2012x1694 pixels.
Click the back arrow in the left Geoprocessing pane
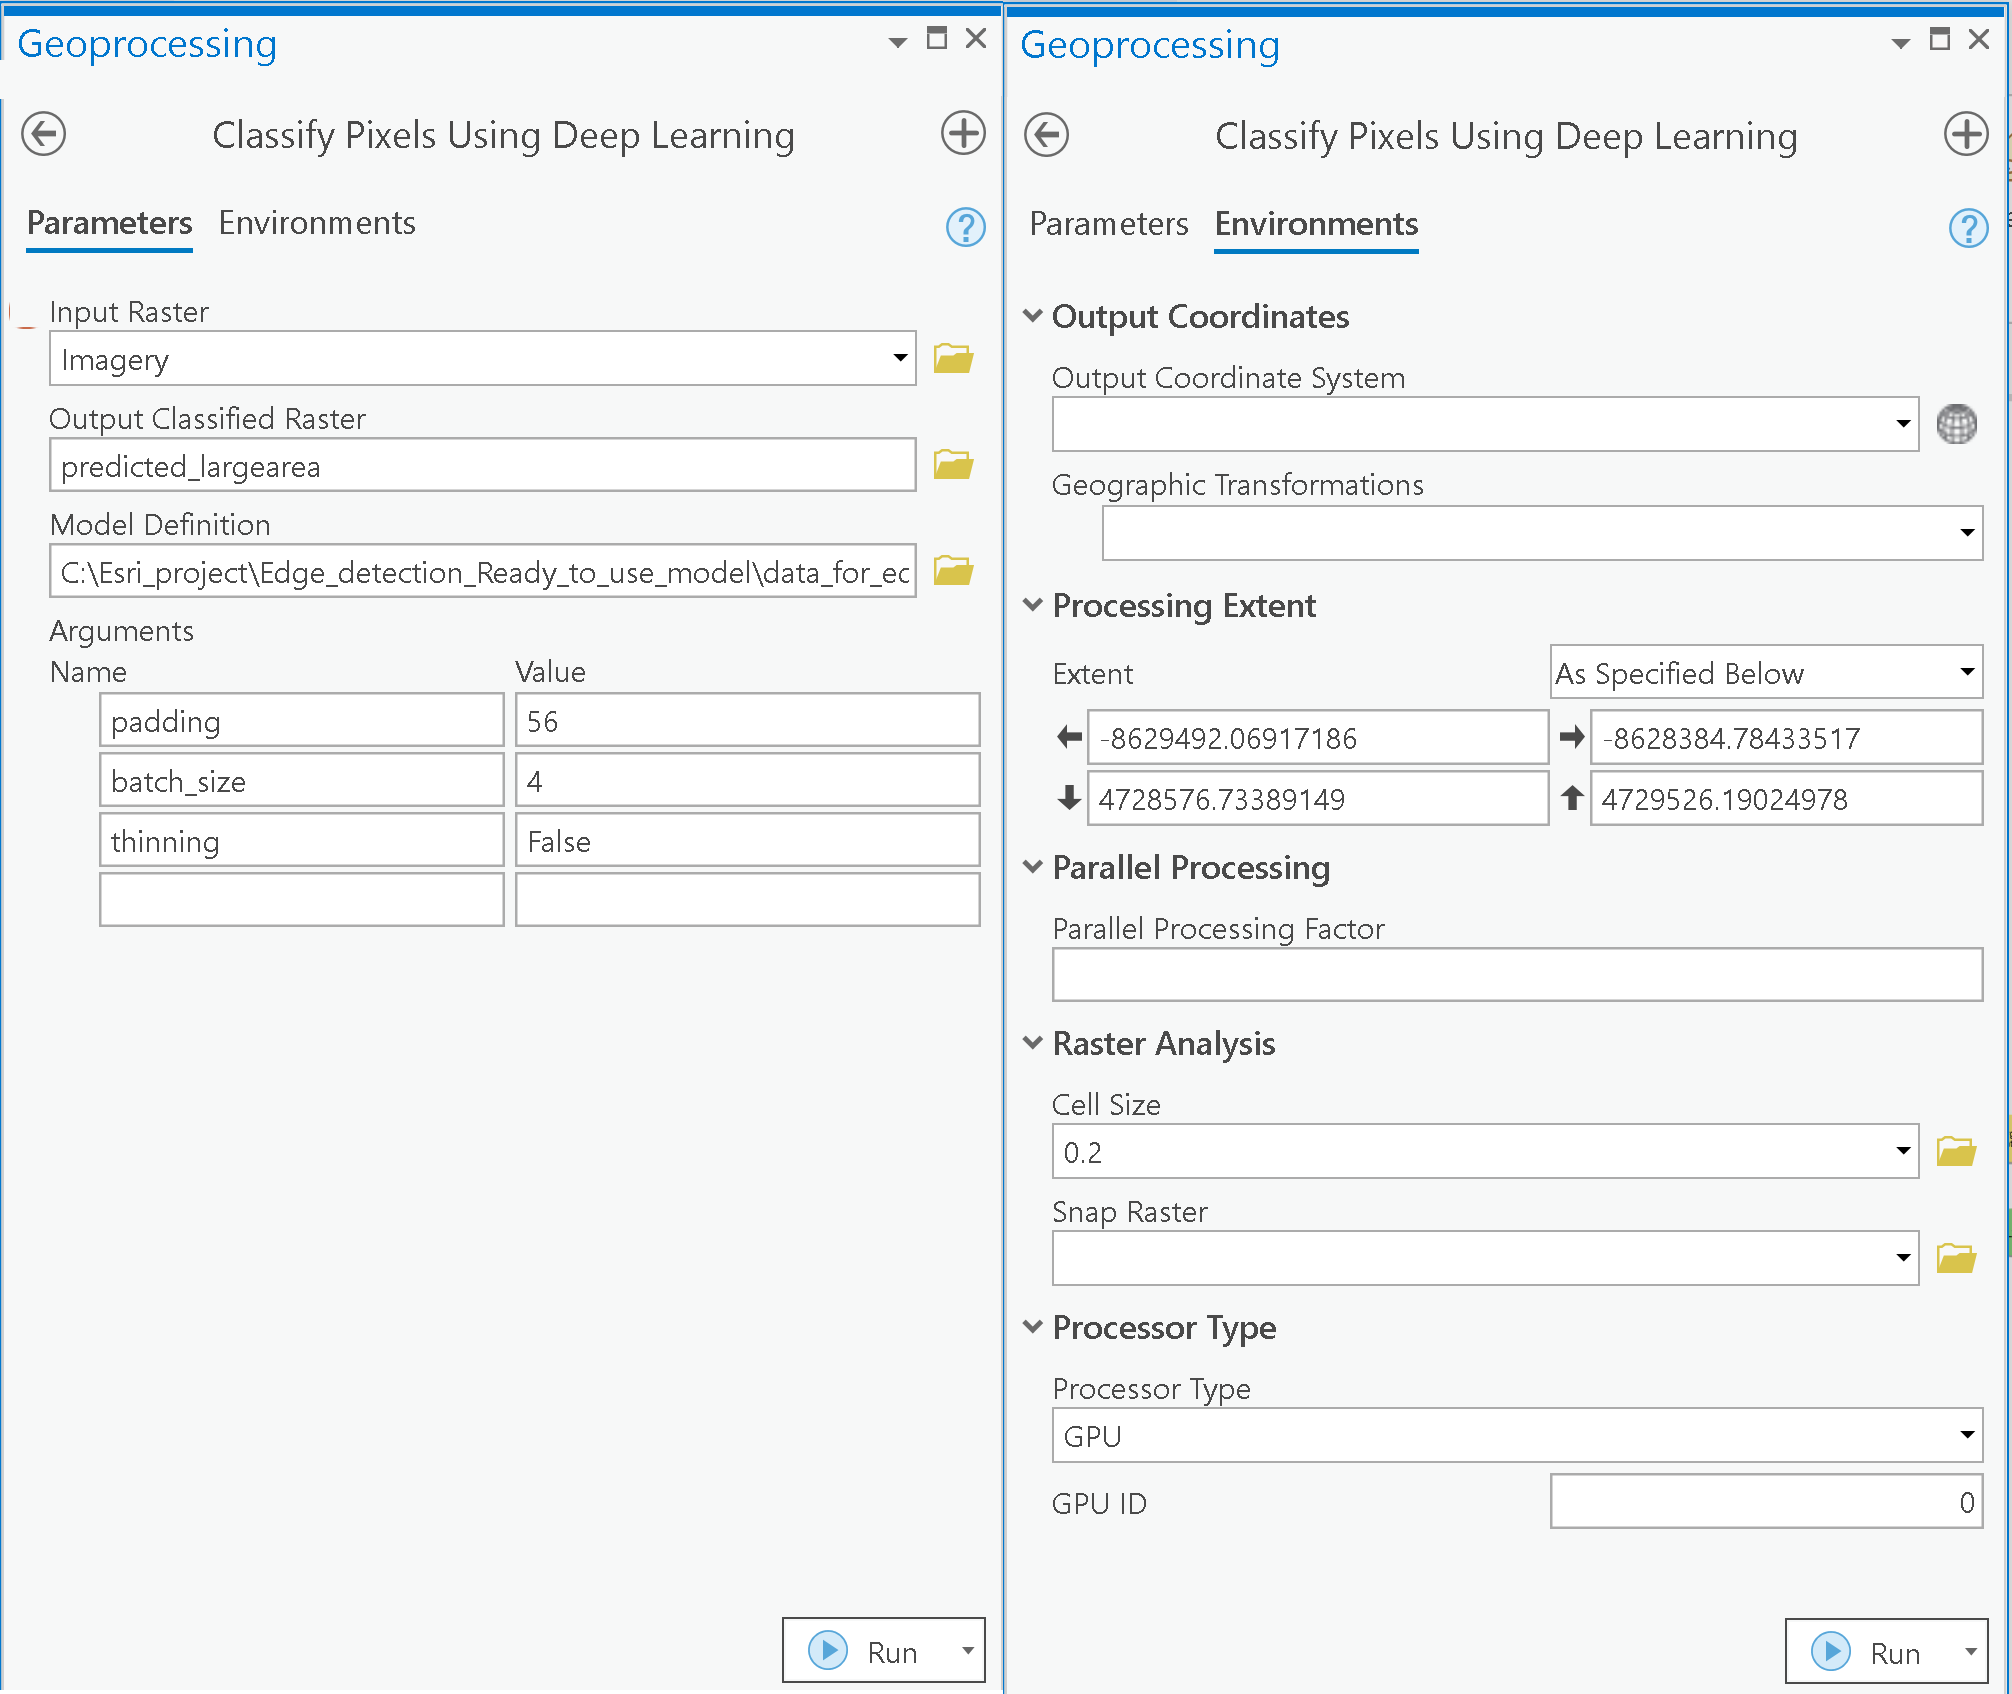pyautogui.click(x=44, y=134)
